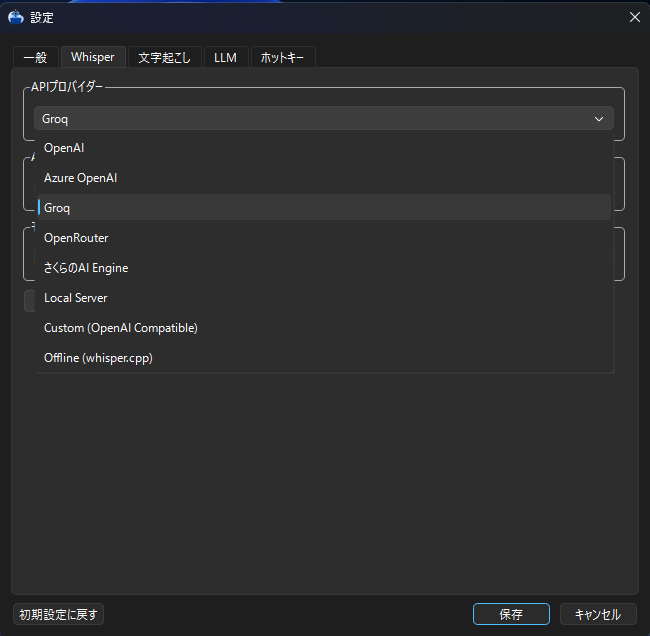Screen dimensions: 650x636
Task: Click the 初期設定に戻す reset button
Action: coord(60,614)
